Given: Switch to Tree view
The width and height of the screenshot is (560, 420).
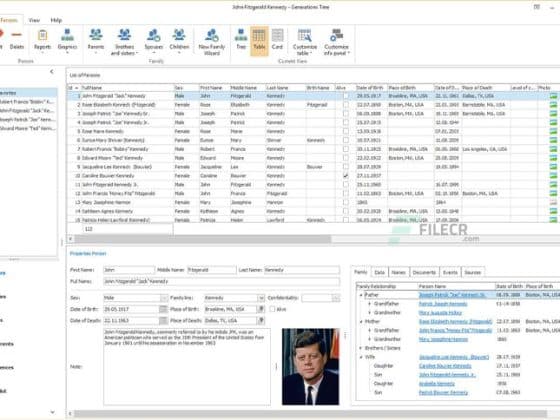Looking at the screenshot, I should click(x=241, y=40).
